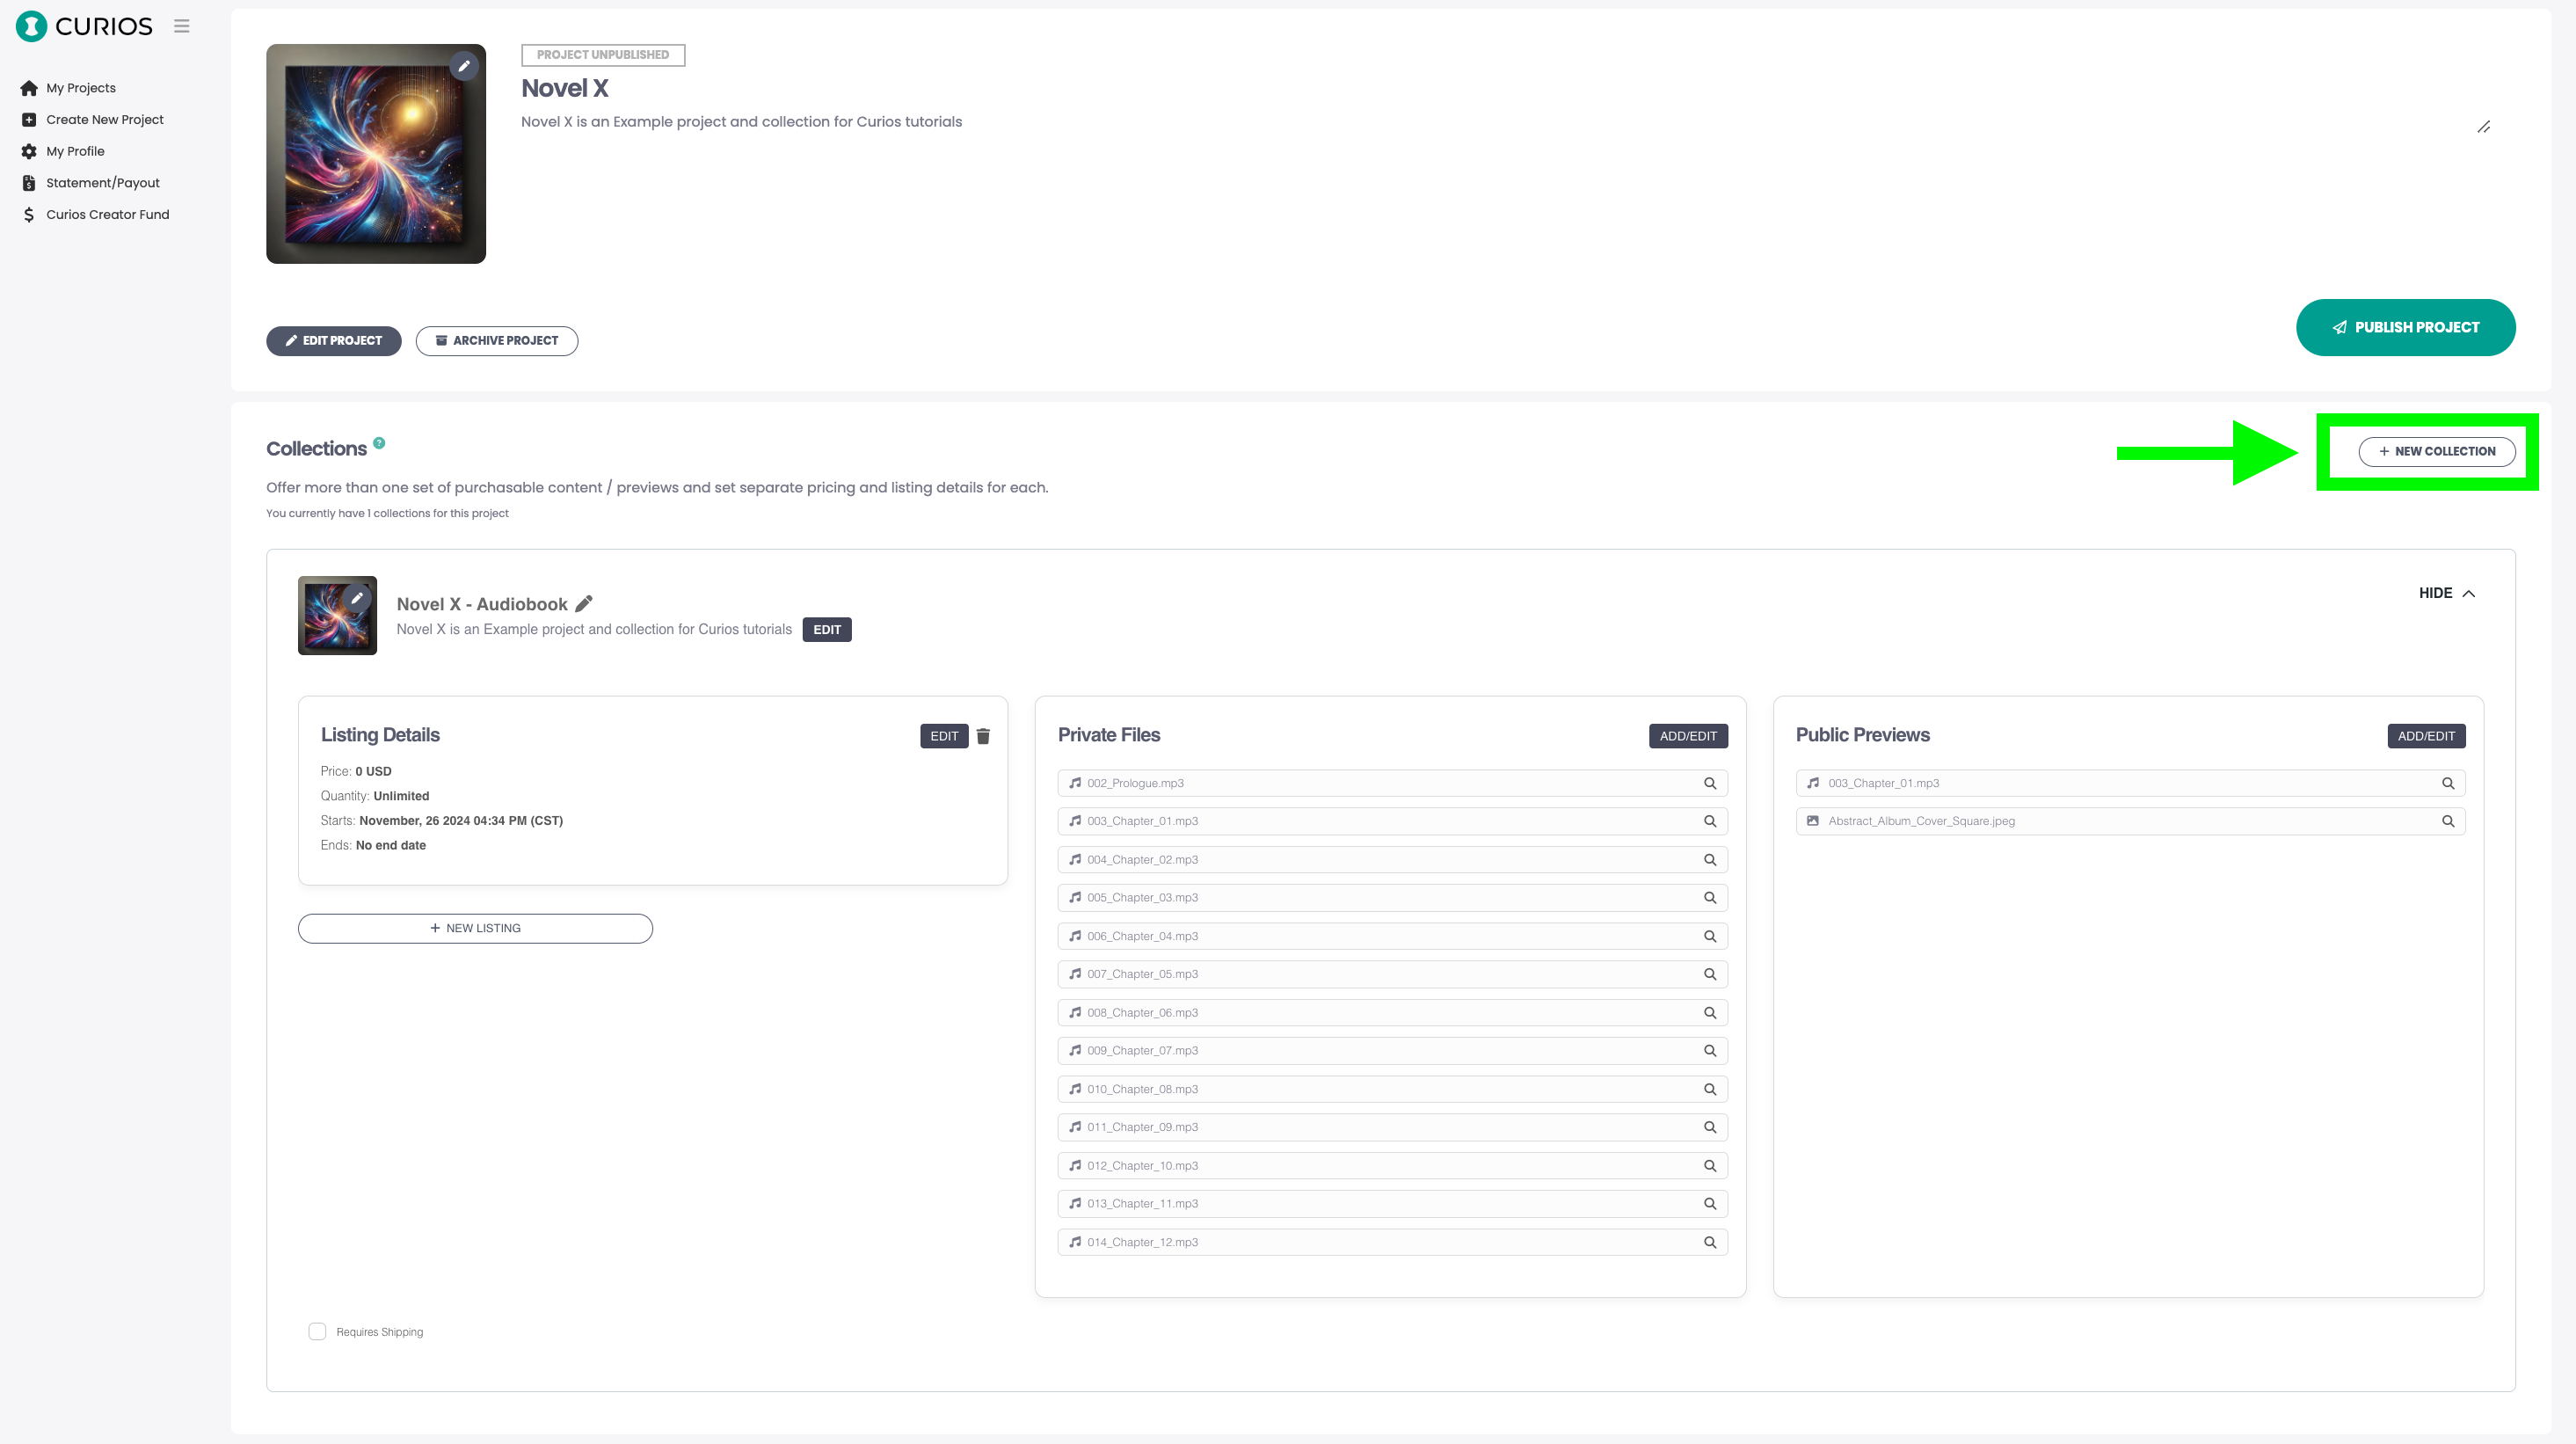Preview Abstract_Album_Cover_Square.jpeg magnifier icon

(2448, 821)
